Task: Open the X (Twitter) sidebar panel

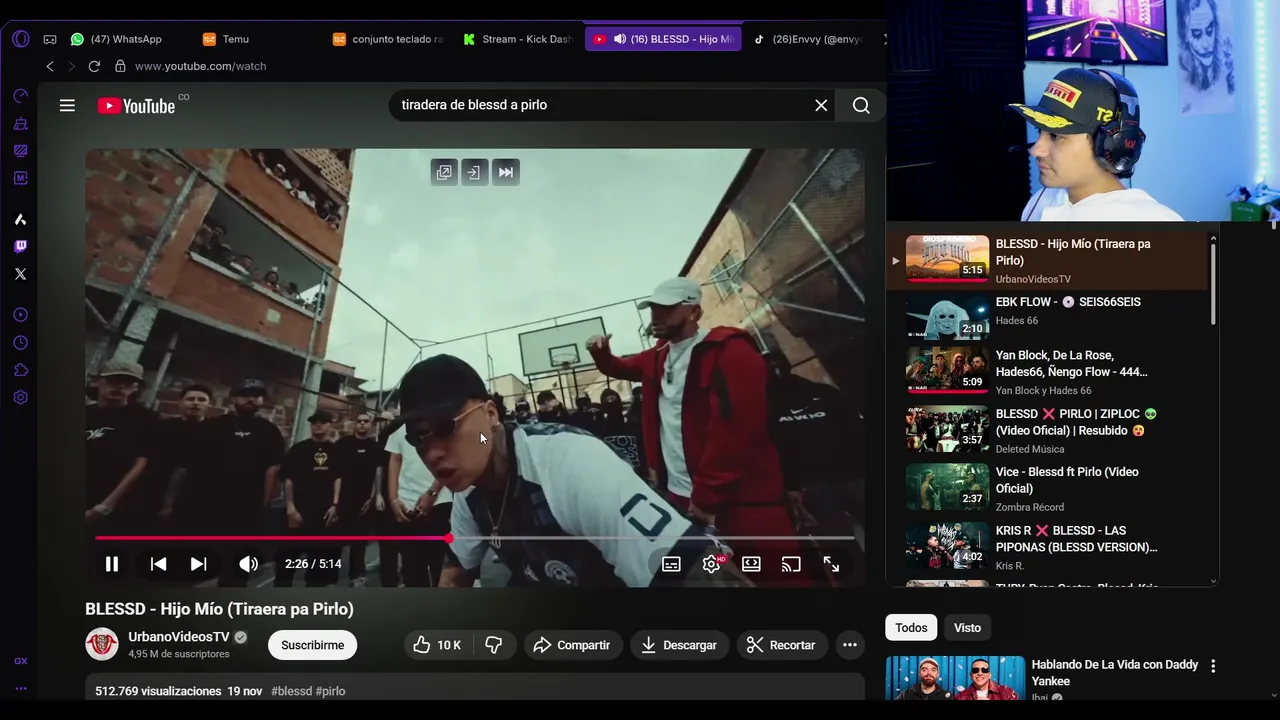Action: (x=20, y=274)
